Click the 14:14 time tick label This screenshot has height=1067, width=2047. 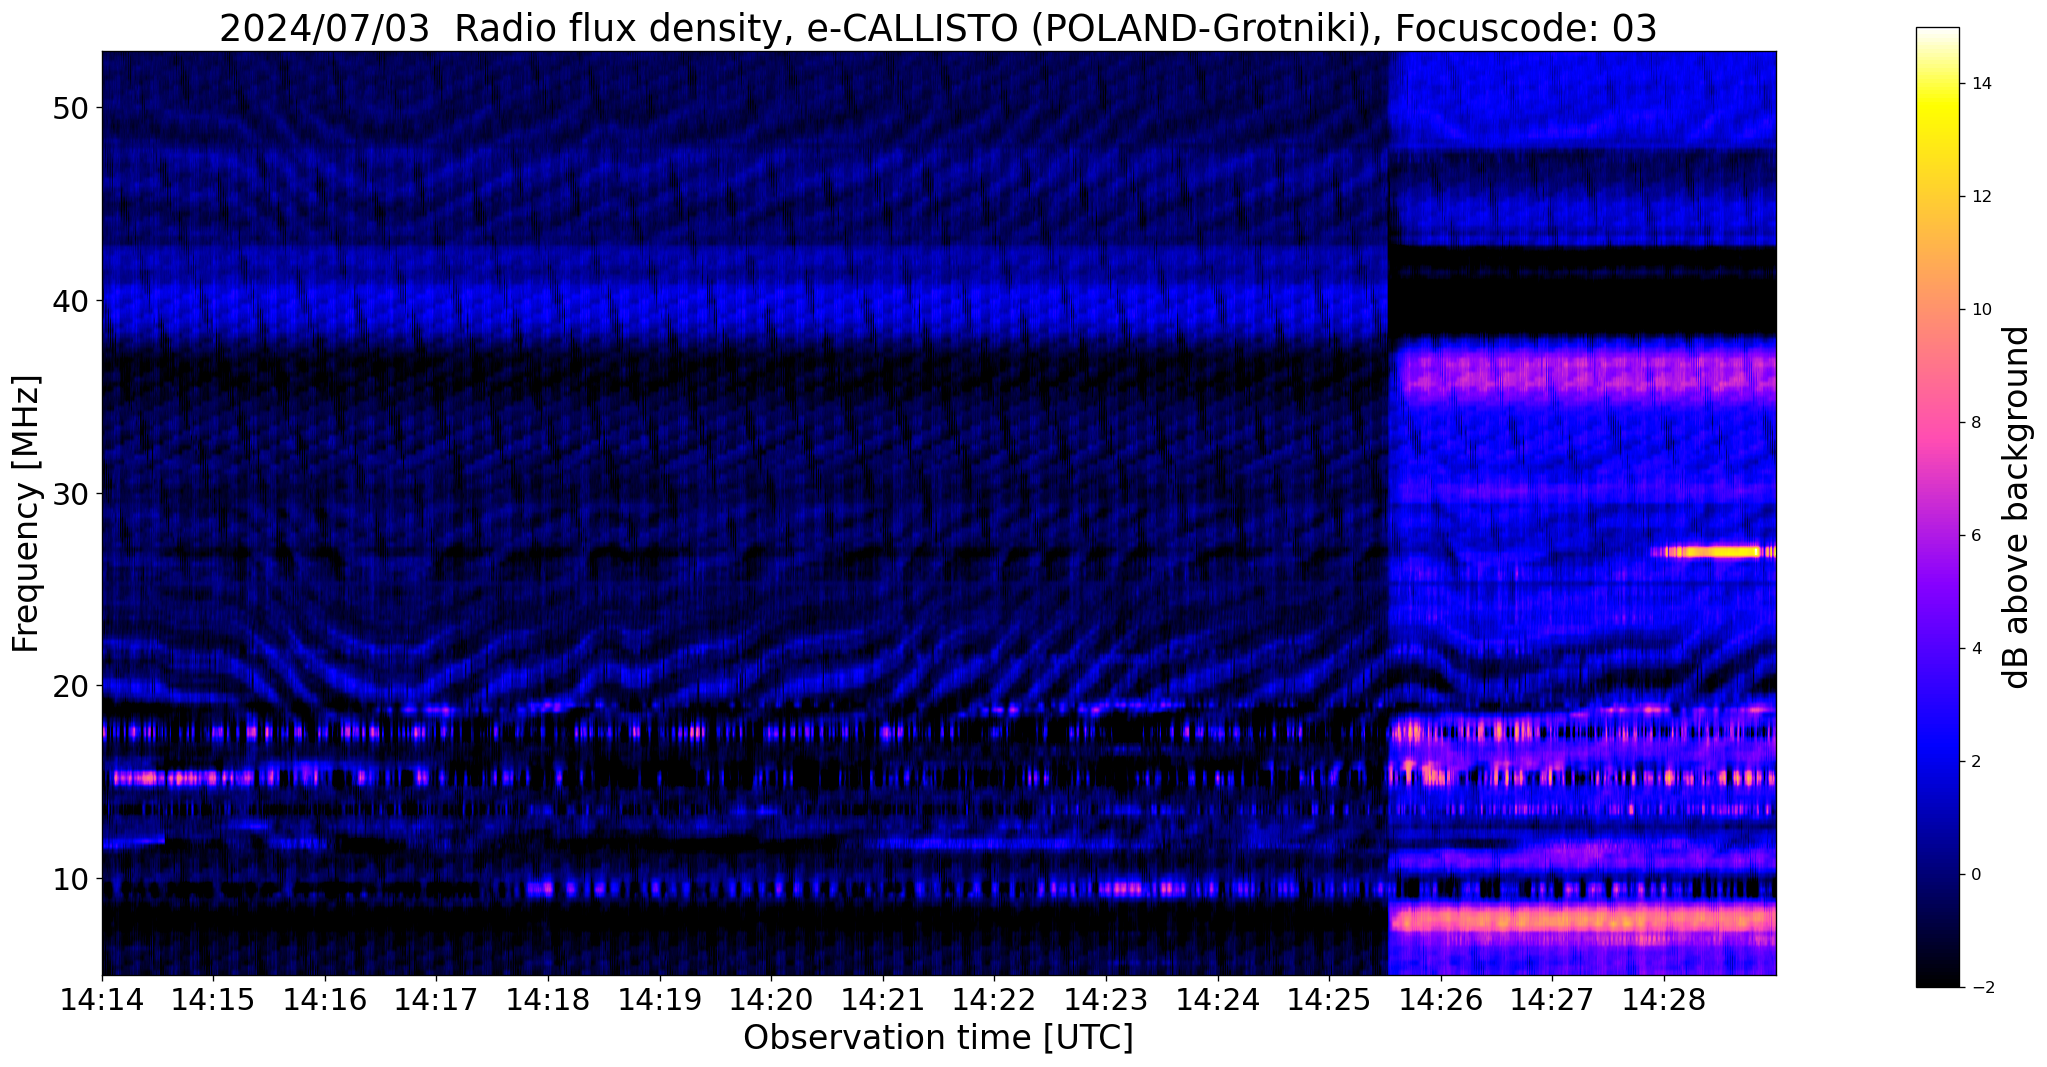[x=102, y=999]
